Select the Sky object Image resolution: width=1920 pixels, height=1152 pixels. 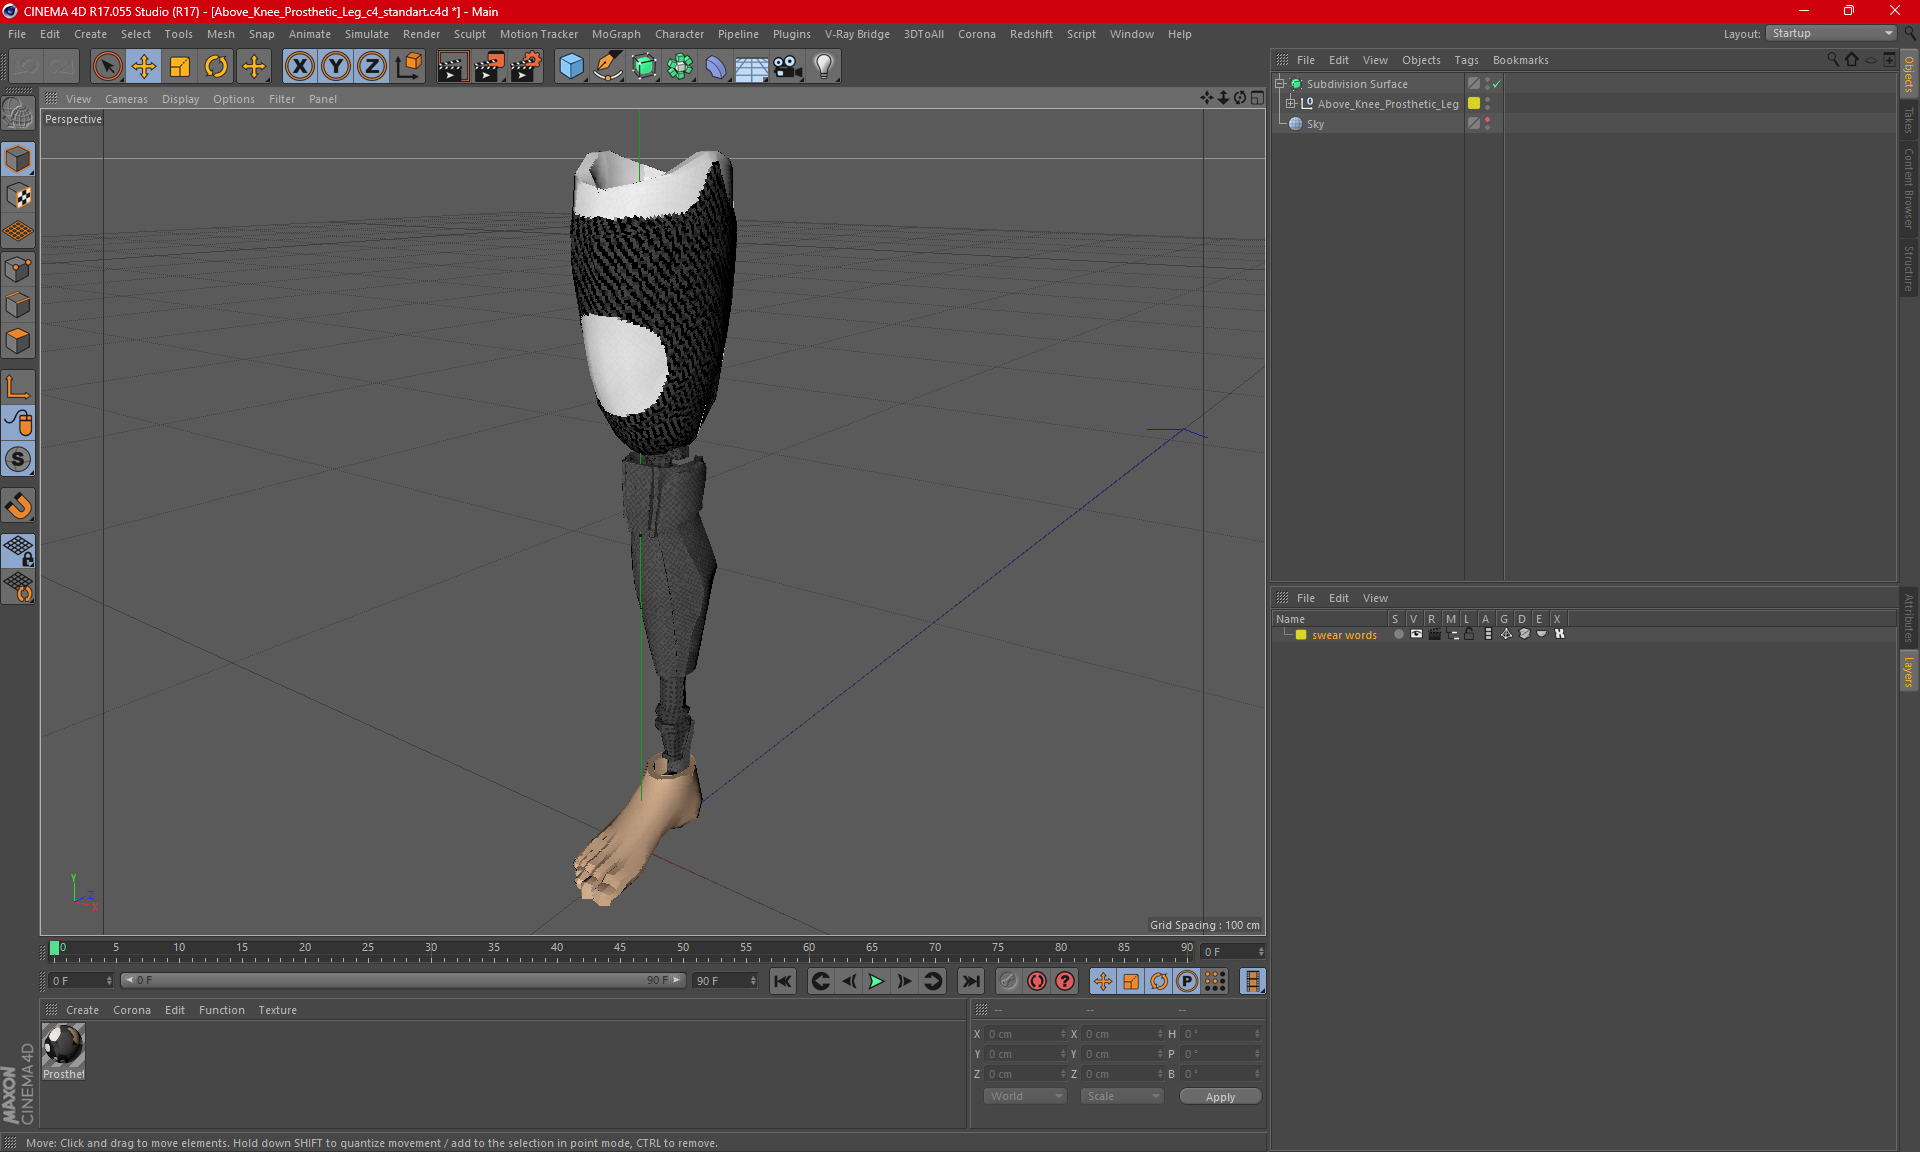coord(1315,124)
